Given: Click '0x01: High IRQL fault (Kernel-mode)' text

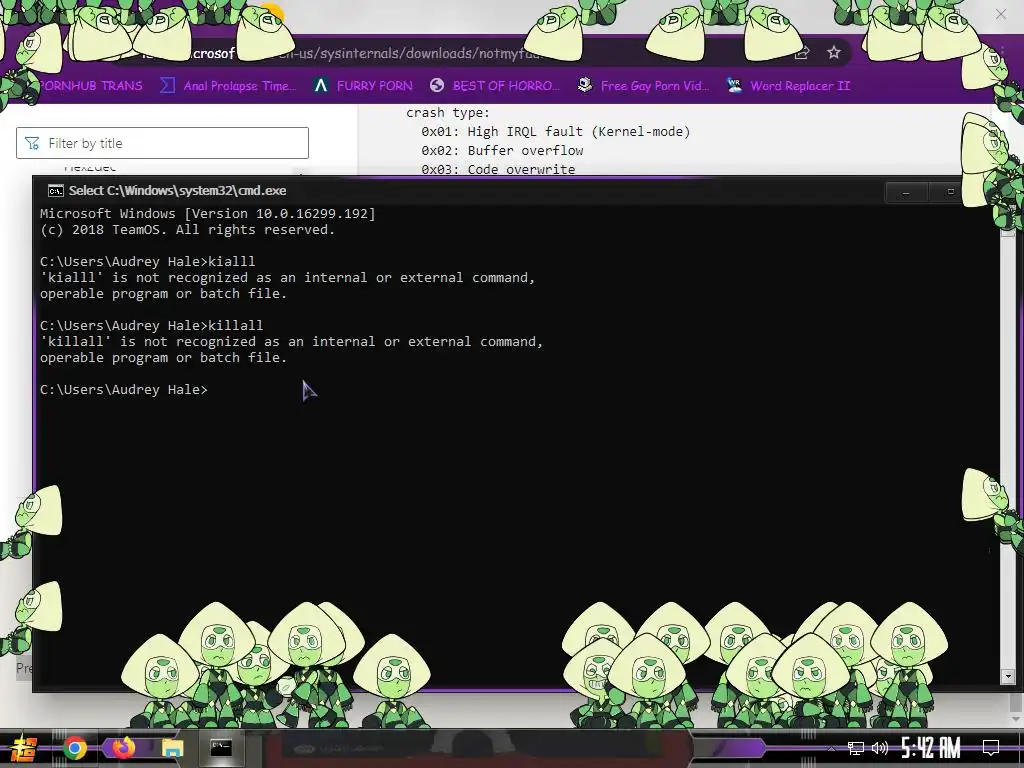Looking at the screenshot, I should coord(556,131).
